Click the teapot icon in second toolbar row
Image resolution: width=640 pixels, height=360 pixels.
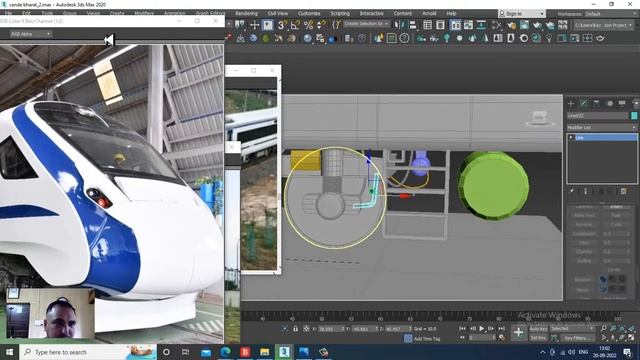600,38
